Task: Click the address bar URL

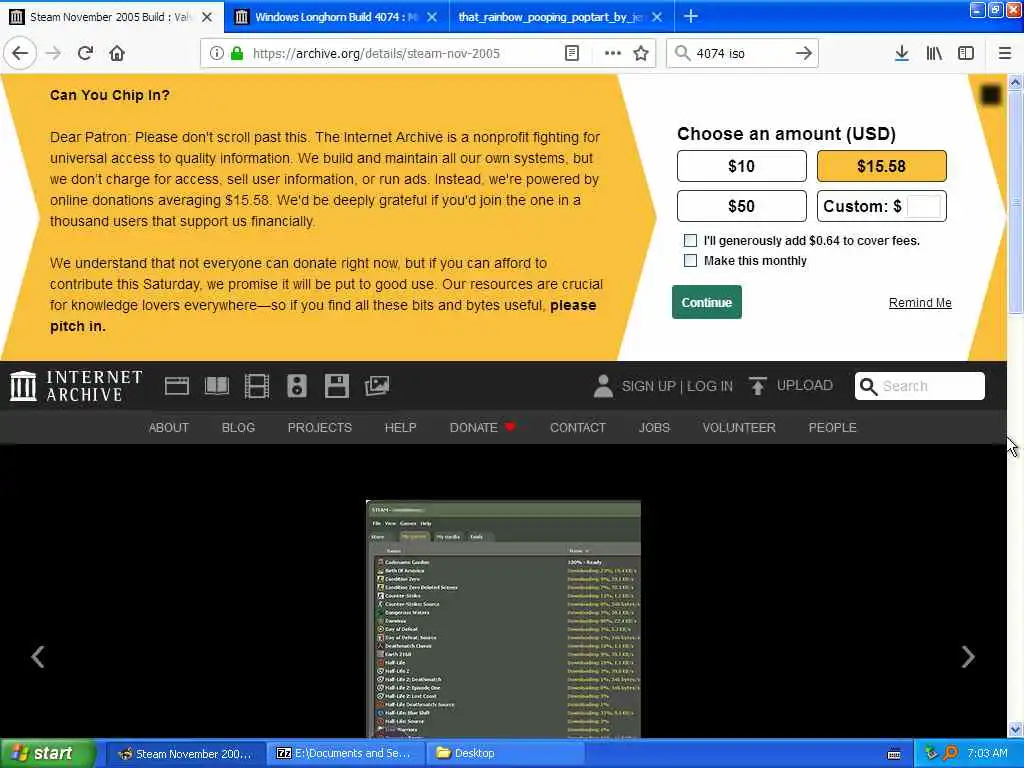Action: tap(376, 54)
